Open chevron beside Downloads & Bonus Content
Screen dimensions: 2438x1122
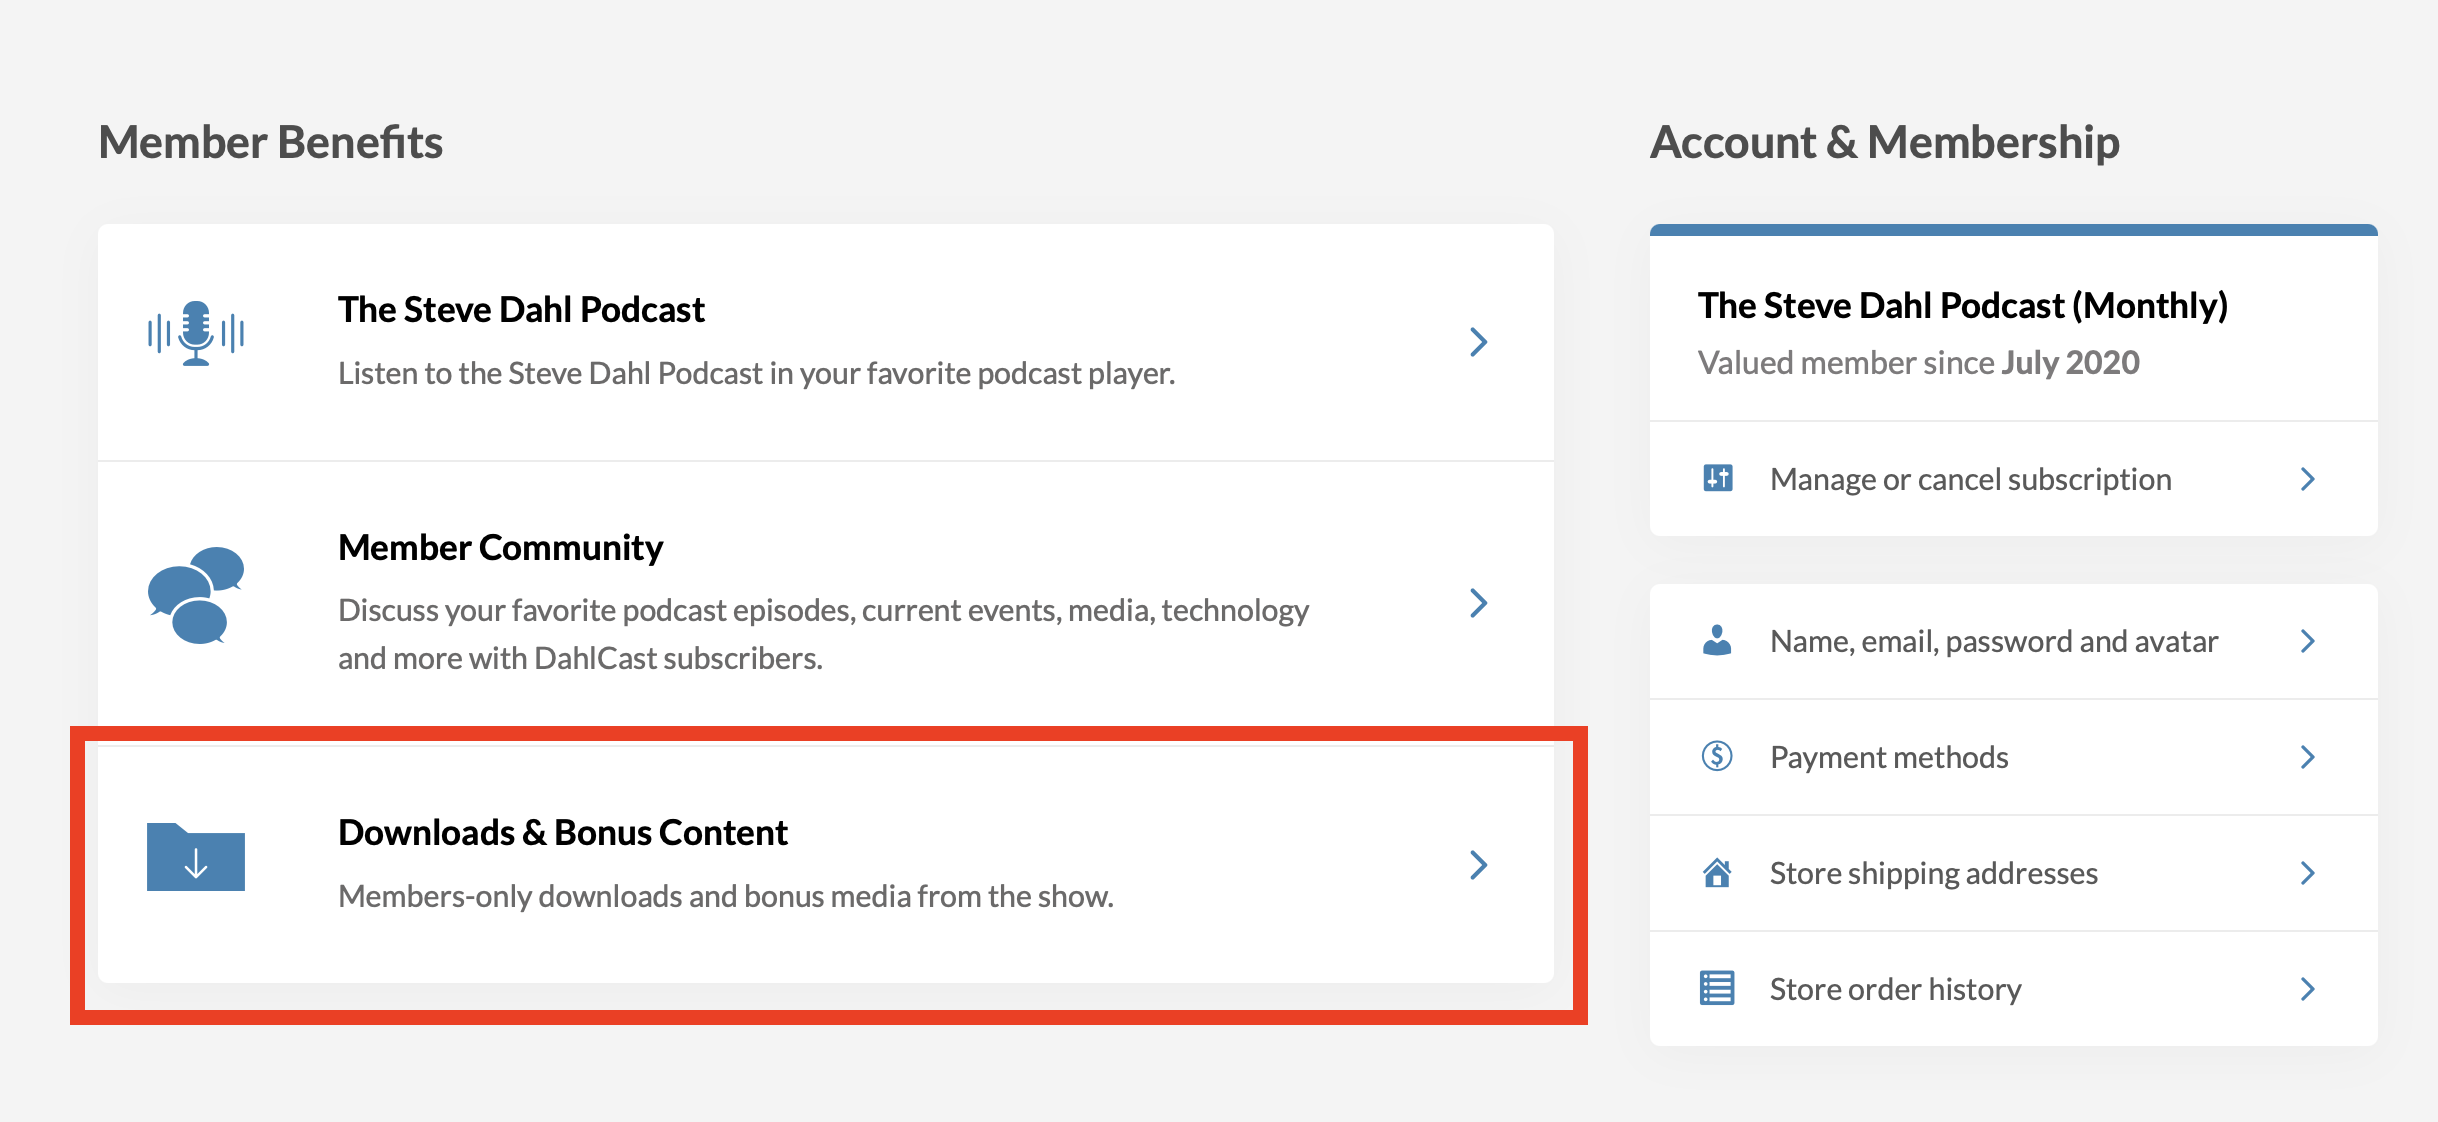coord(1479,865)
